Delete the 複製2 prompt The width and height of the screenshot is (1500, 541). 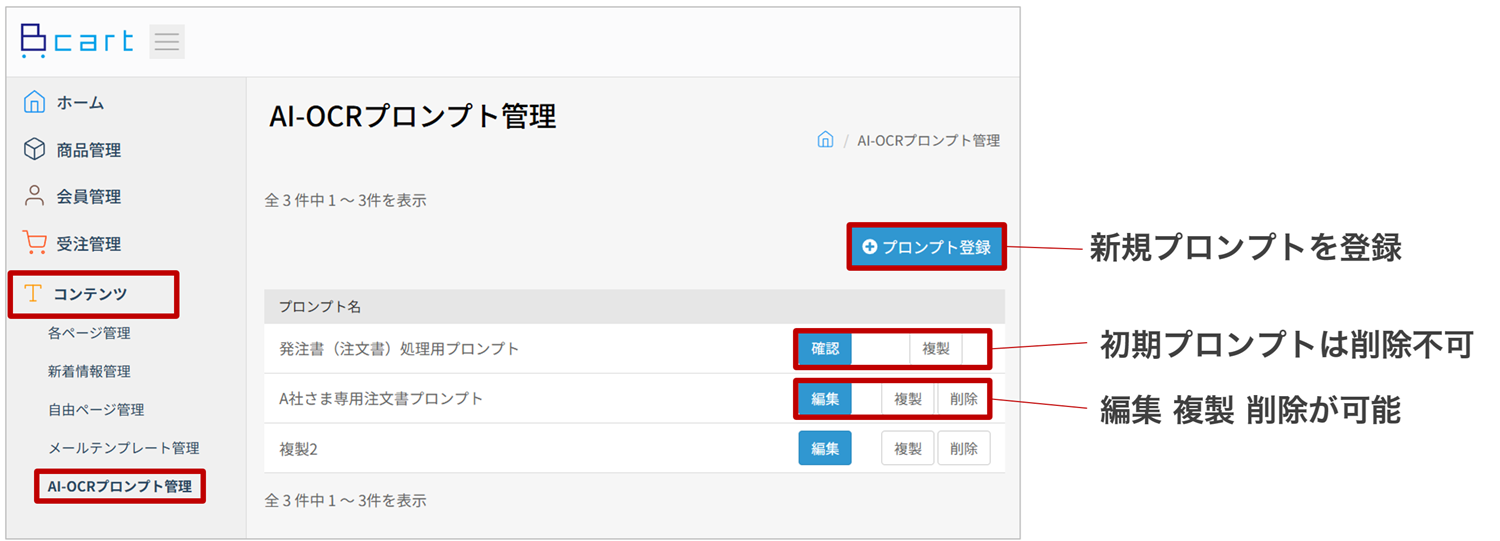(964, 449)
